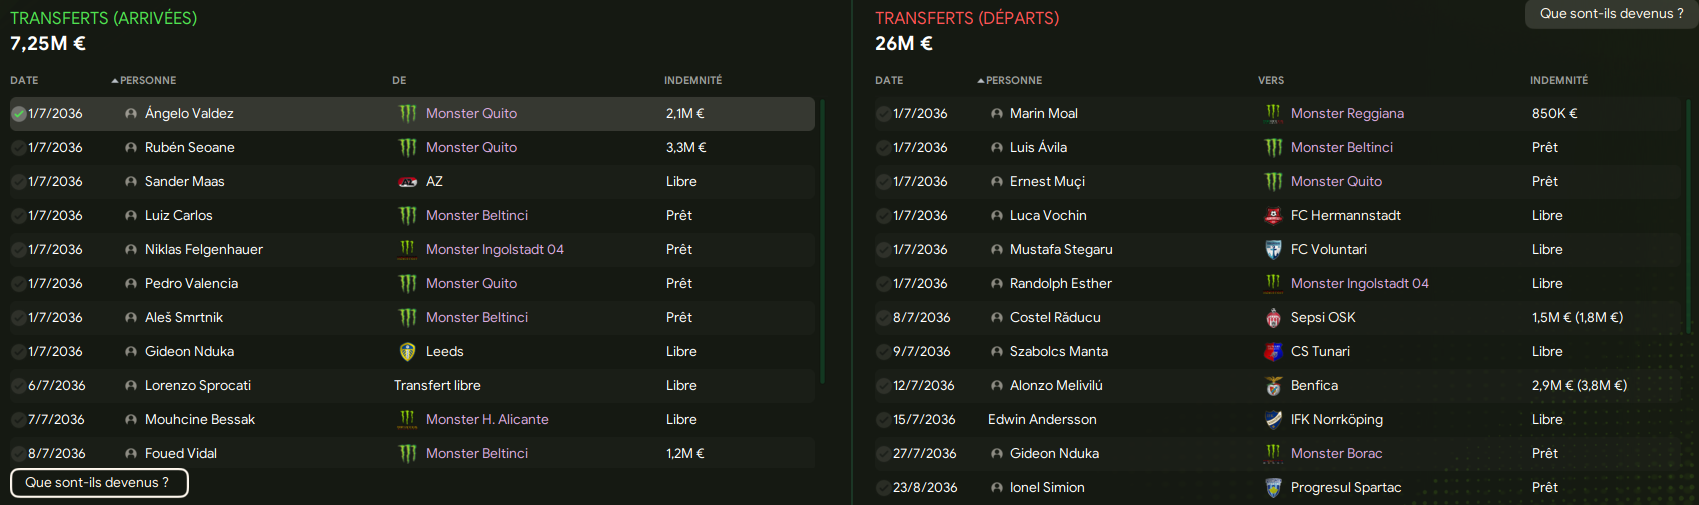Viewport: 1699px width, 505px height.
Task: Sort departures by Indemnité column header
Action: pos(1559,80)
